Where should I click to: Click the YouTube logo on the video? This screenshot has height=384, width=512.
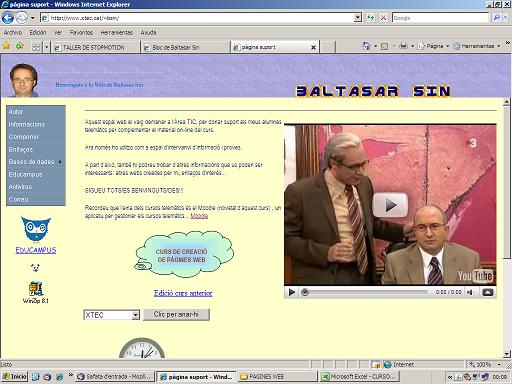click(x=475, y=276)
